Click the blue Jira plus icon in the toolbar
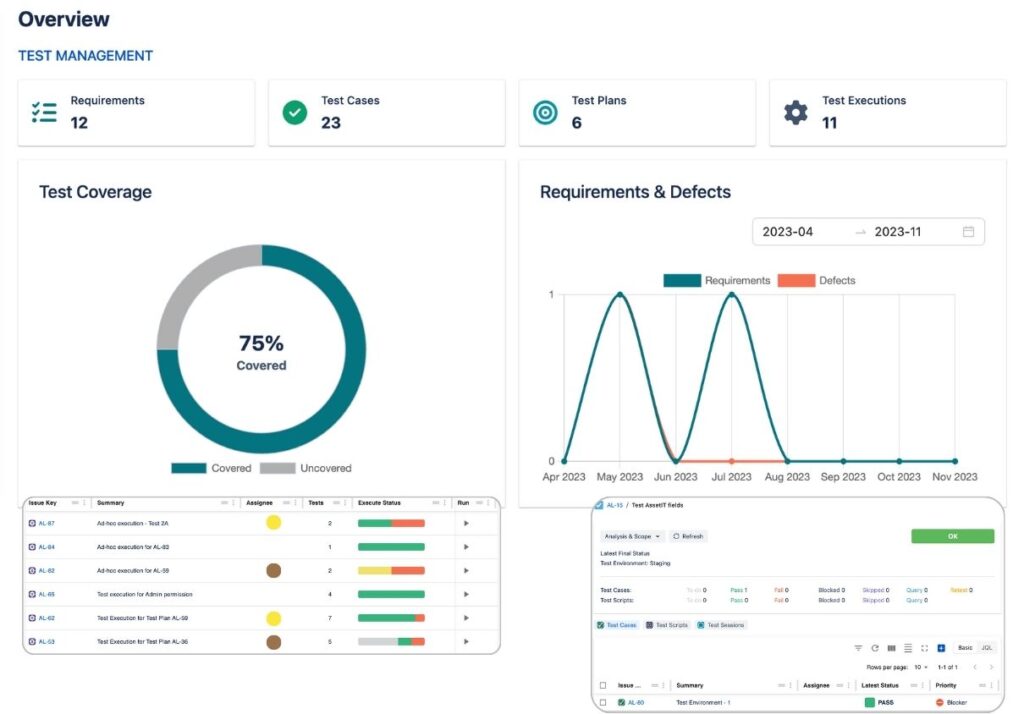The width and height of the screenshot is (1024, 714). point(939,647)
